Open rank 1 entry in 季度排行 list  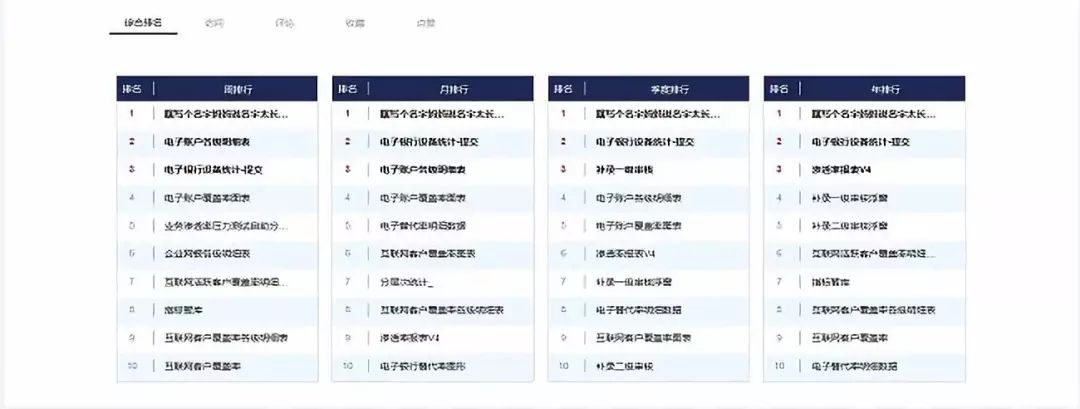pos(658,114)
